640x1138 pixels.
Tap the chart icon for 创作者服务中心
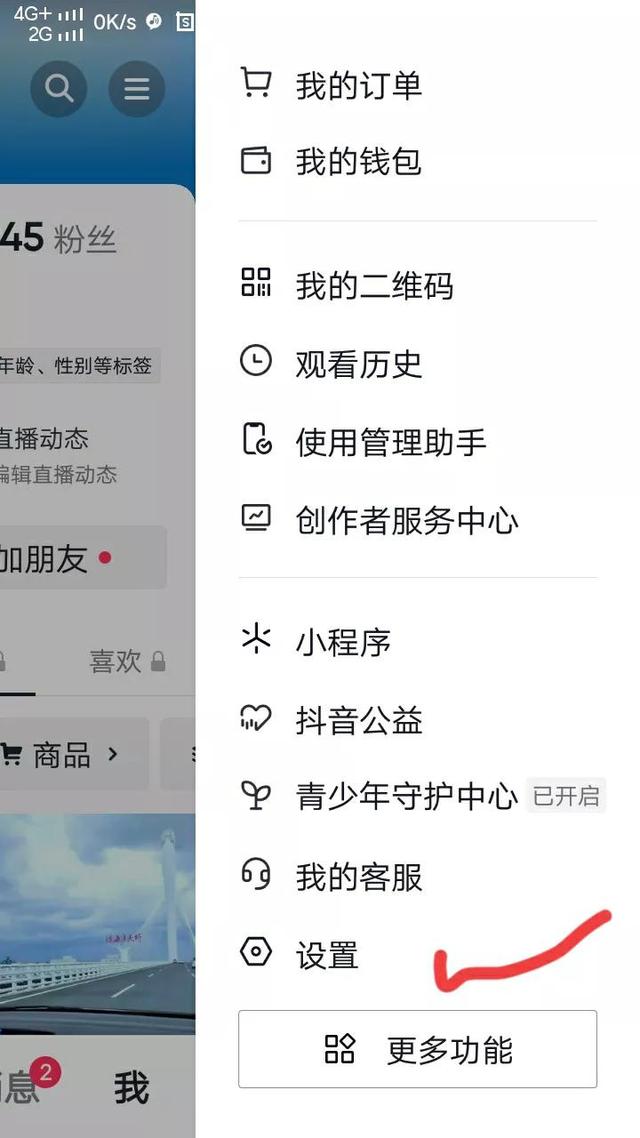(255, 517)
